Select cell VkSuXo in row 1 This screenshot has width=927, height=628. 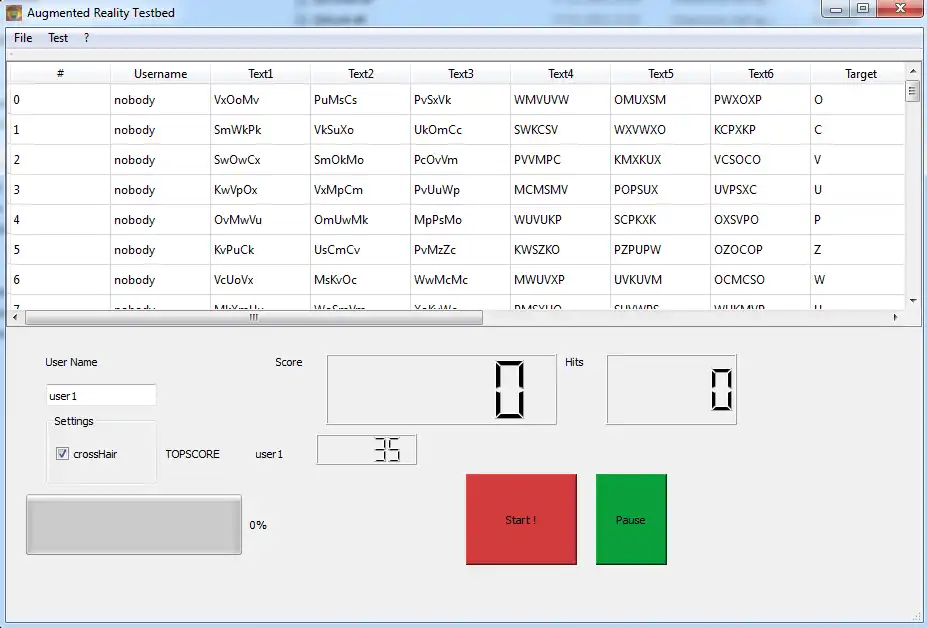[360, 130]
